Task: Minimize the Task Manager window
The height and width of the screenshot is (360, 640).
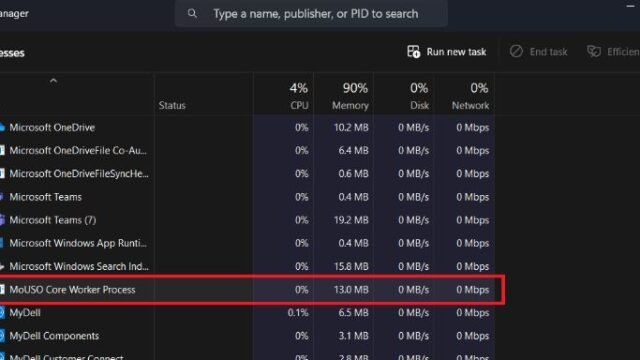Action: point(630,6)
